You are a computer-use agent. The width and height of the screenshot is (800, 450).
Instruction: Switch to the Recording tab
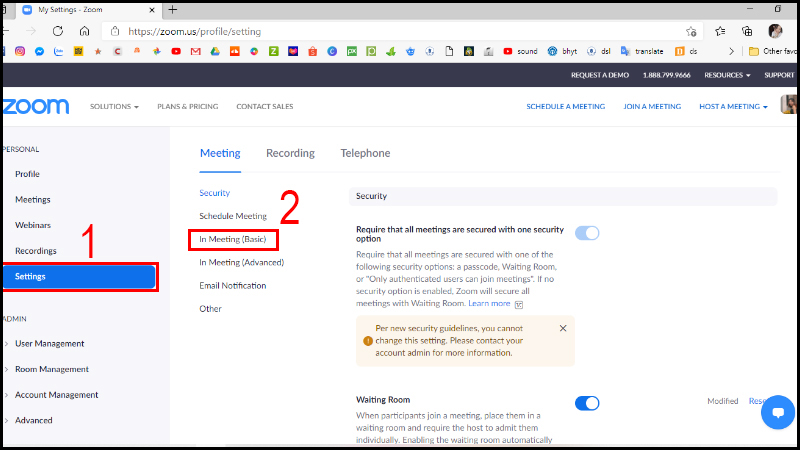[x=290, y=153]
